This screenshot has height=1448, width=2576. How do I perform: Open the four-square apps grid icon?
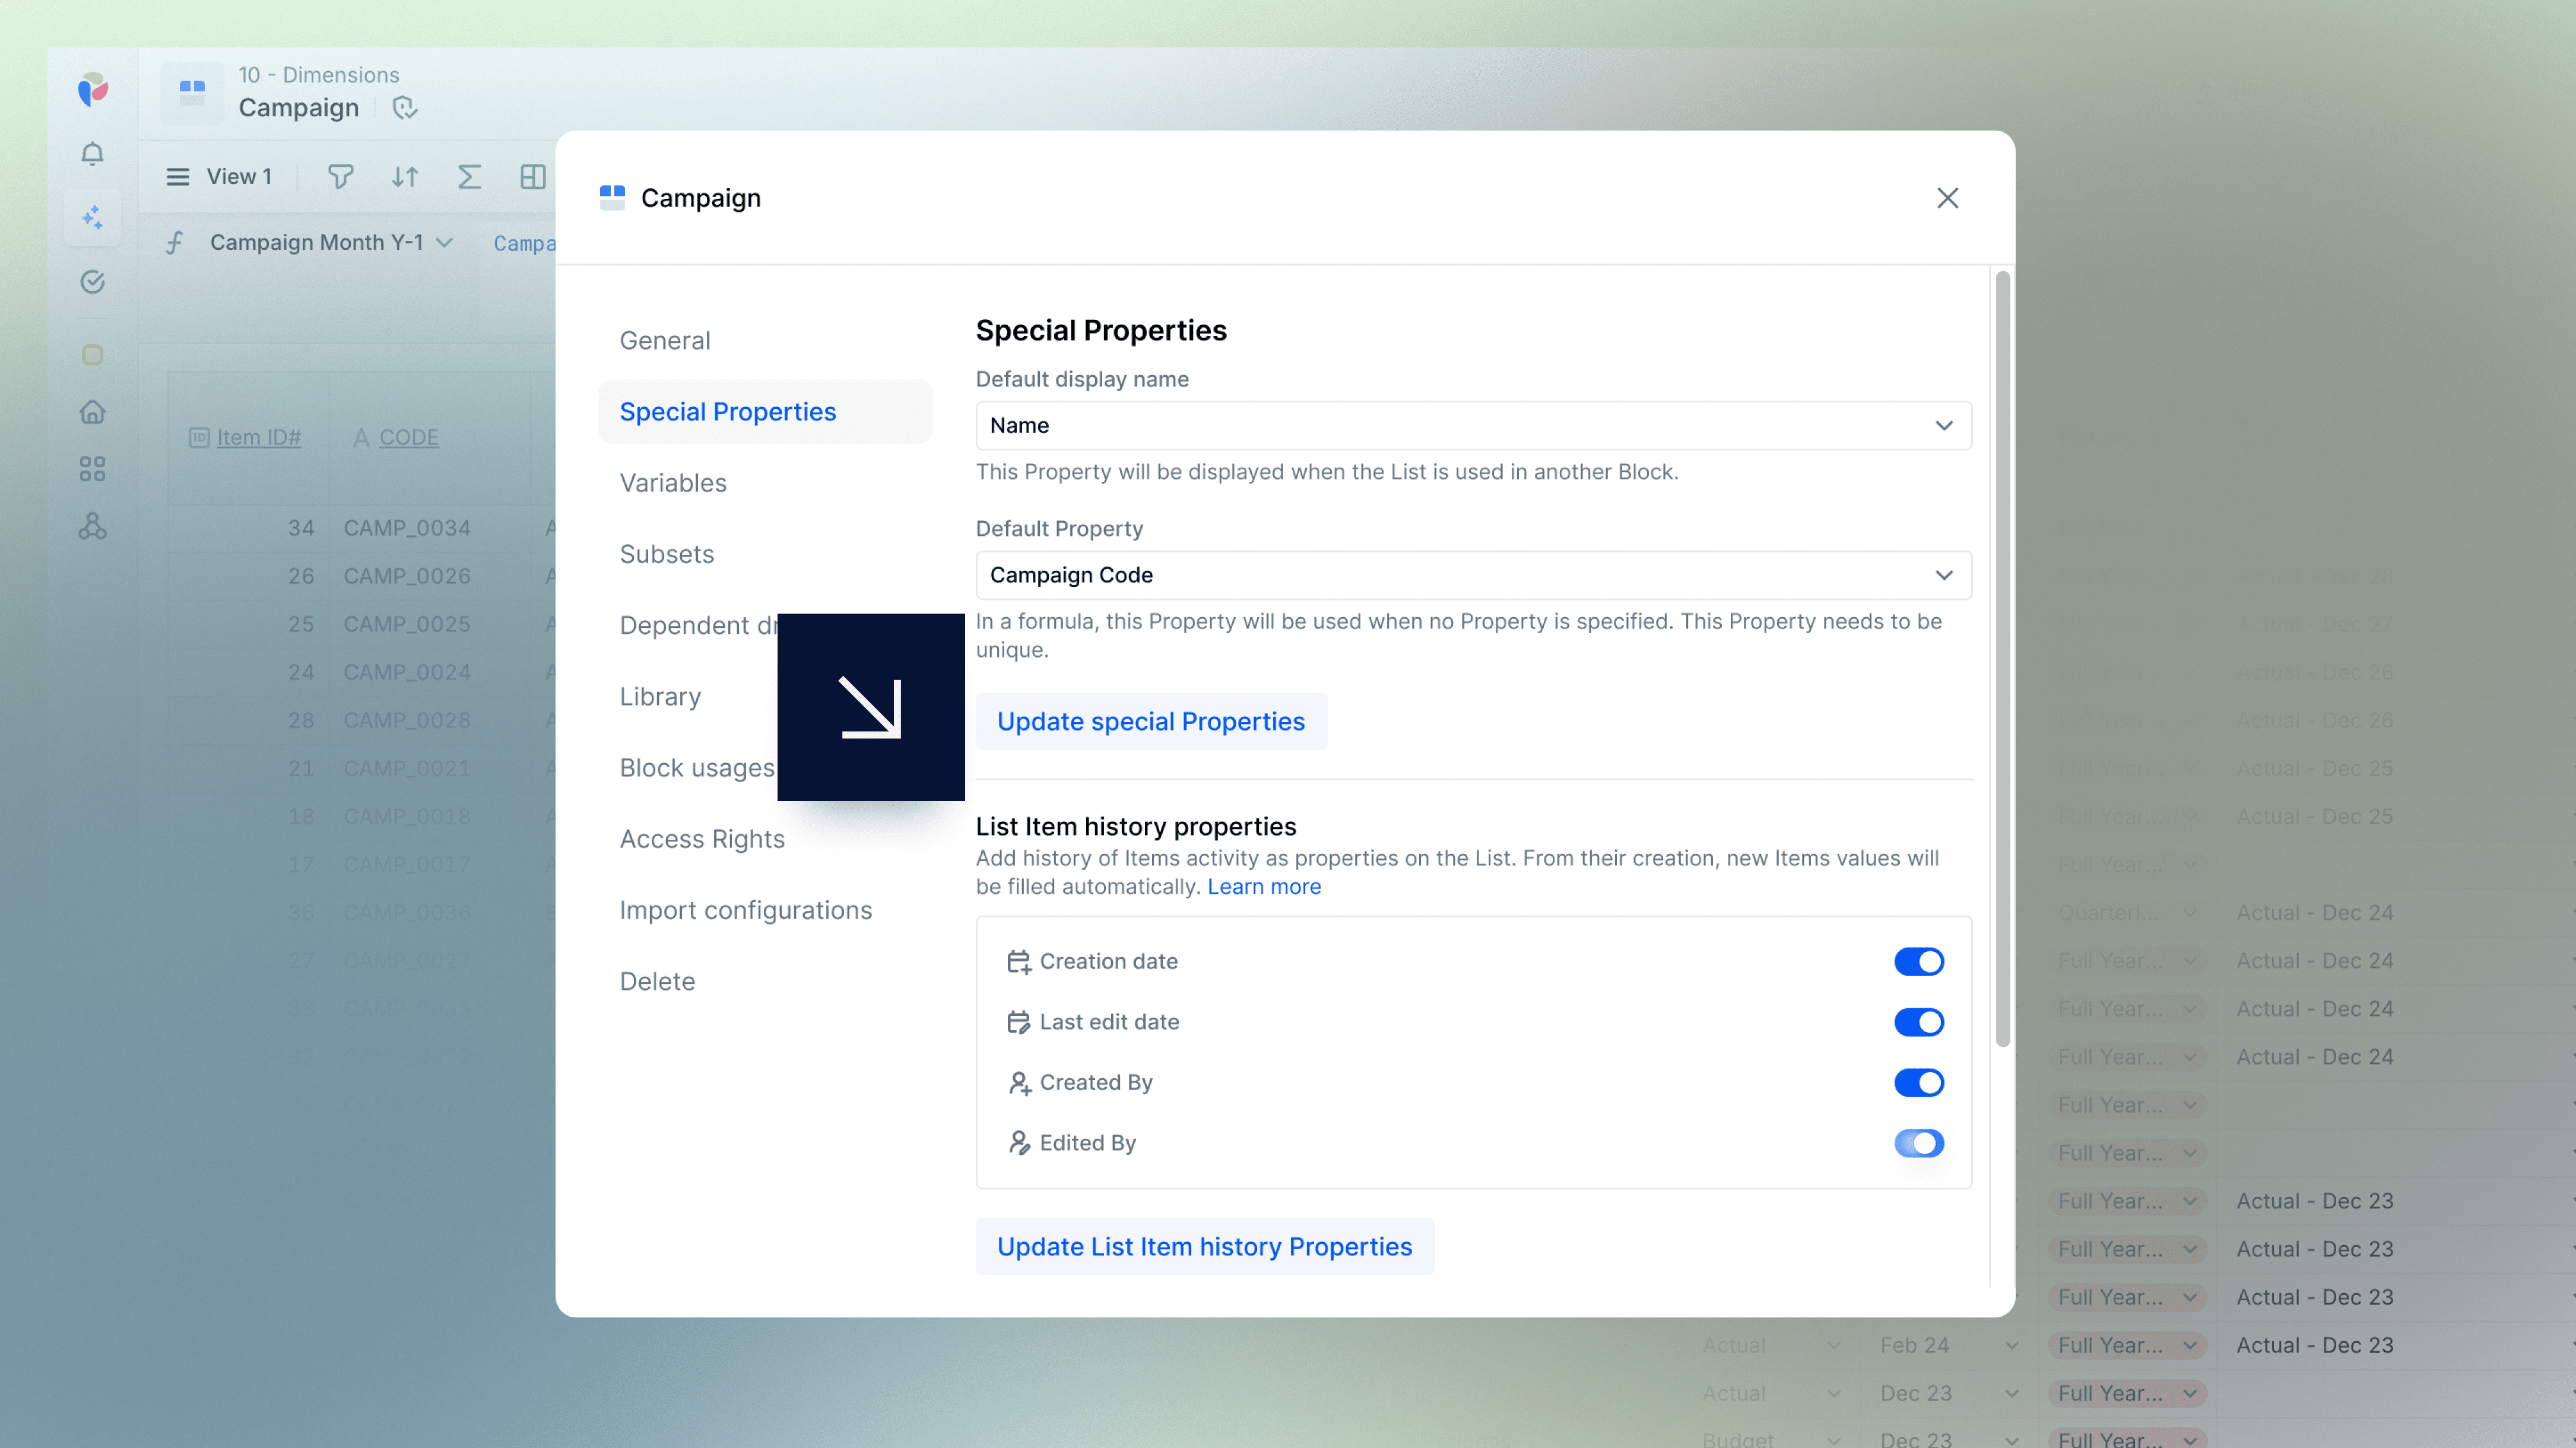[92, 469]
